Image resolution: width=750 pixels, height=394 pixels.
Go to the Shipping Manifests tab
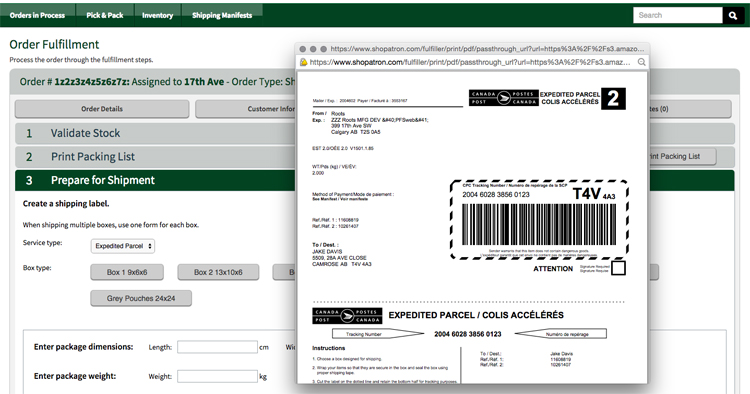coord(222,15)
